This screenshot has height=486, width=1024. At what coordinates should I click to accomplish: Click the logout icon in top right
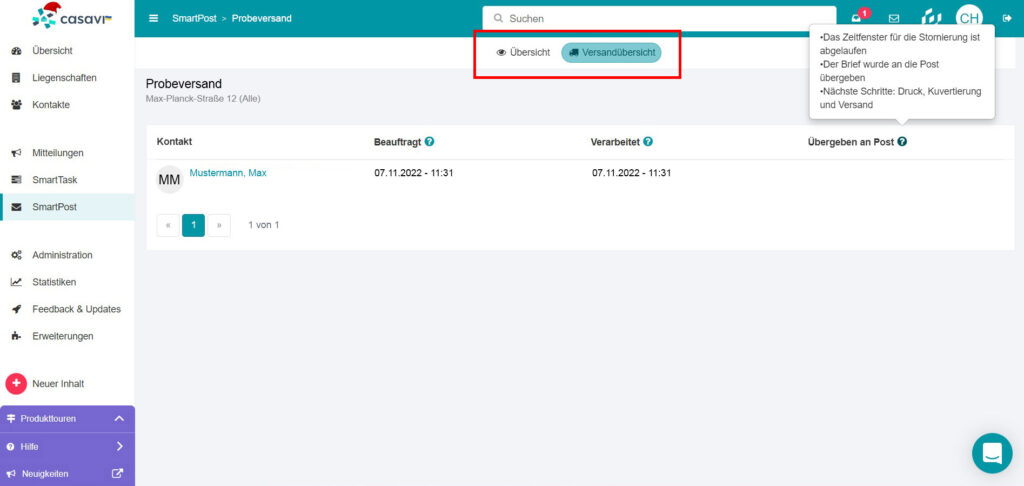click(1006, 18)
